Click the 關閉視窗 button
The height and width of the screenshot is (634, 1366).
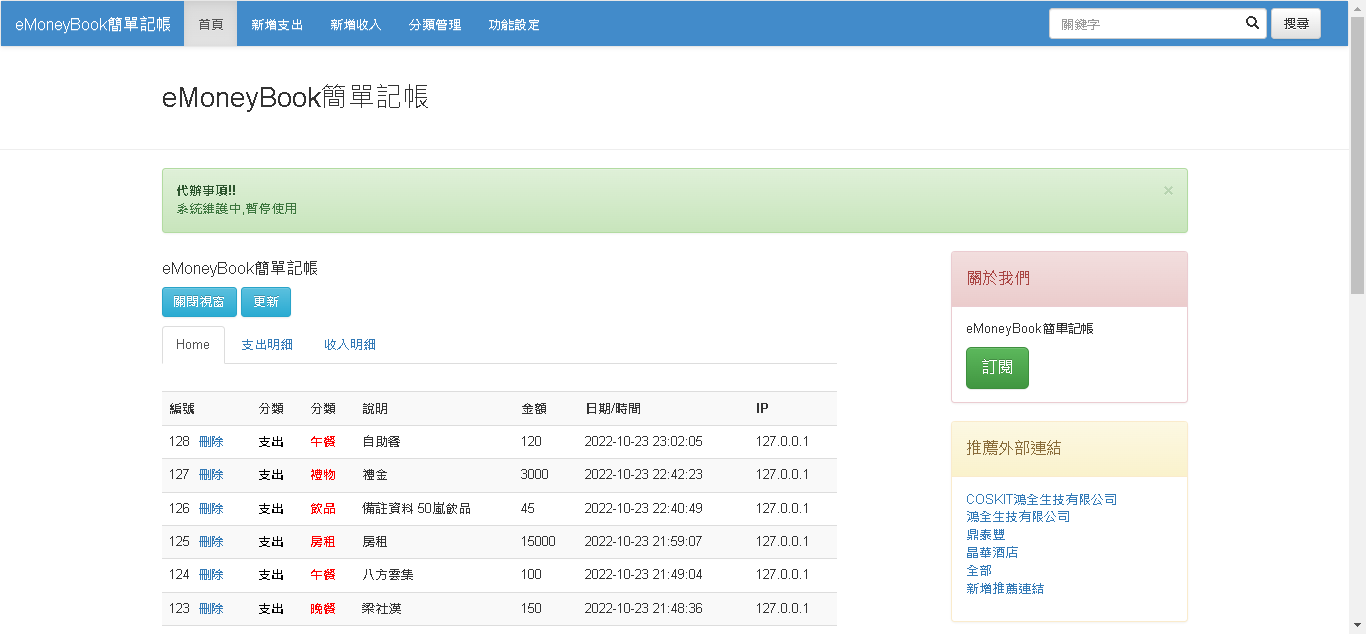pyautogui.click(x=199, y=302)
